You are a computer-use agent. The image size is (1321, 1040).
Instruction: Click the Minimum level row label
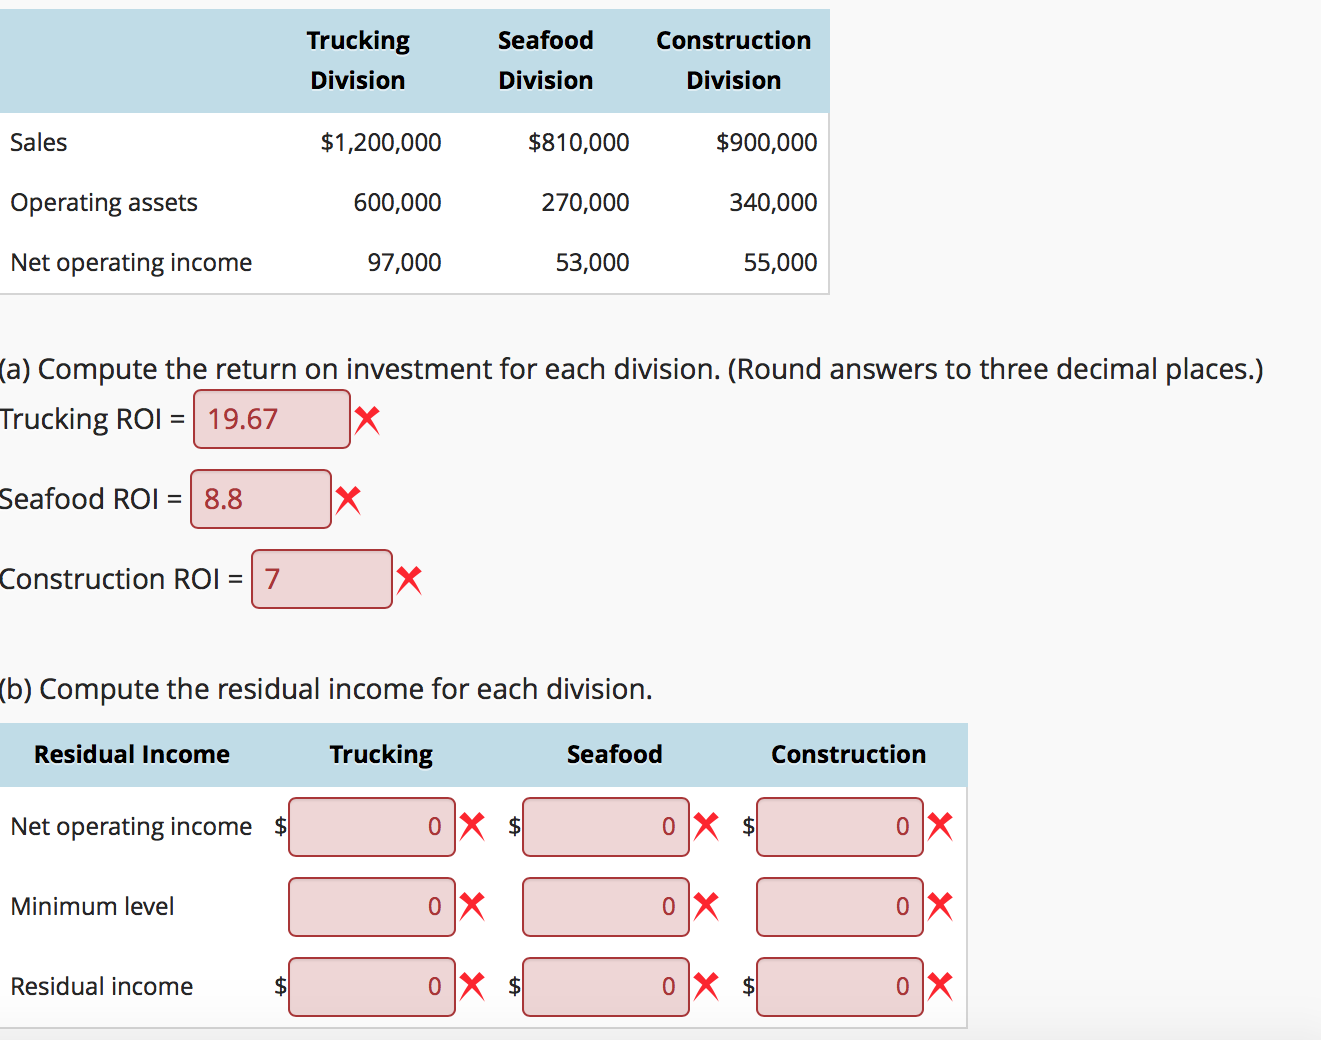click(x=93, y=907)
